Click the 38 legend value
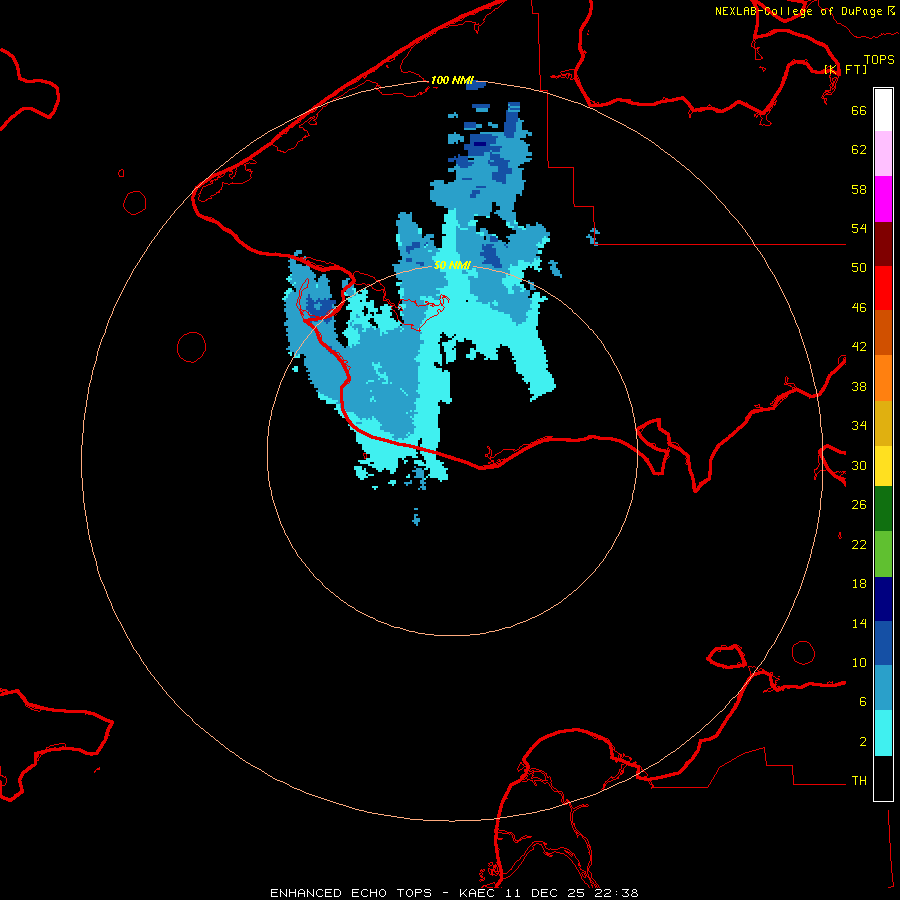 tap(859, 386)
